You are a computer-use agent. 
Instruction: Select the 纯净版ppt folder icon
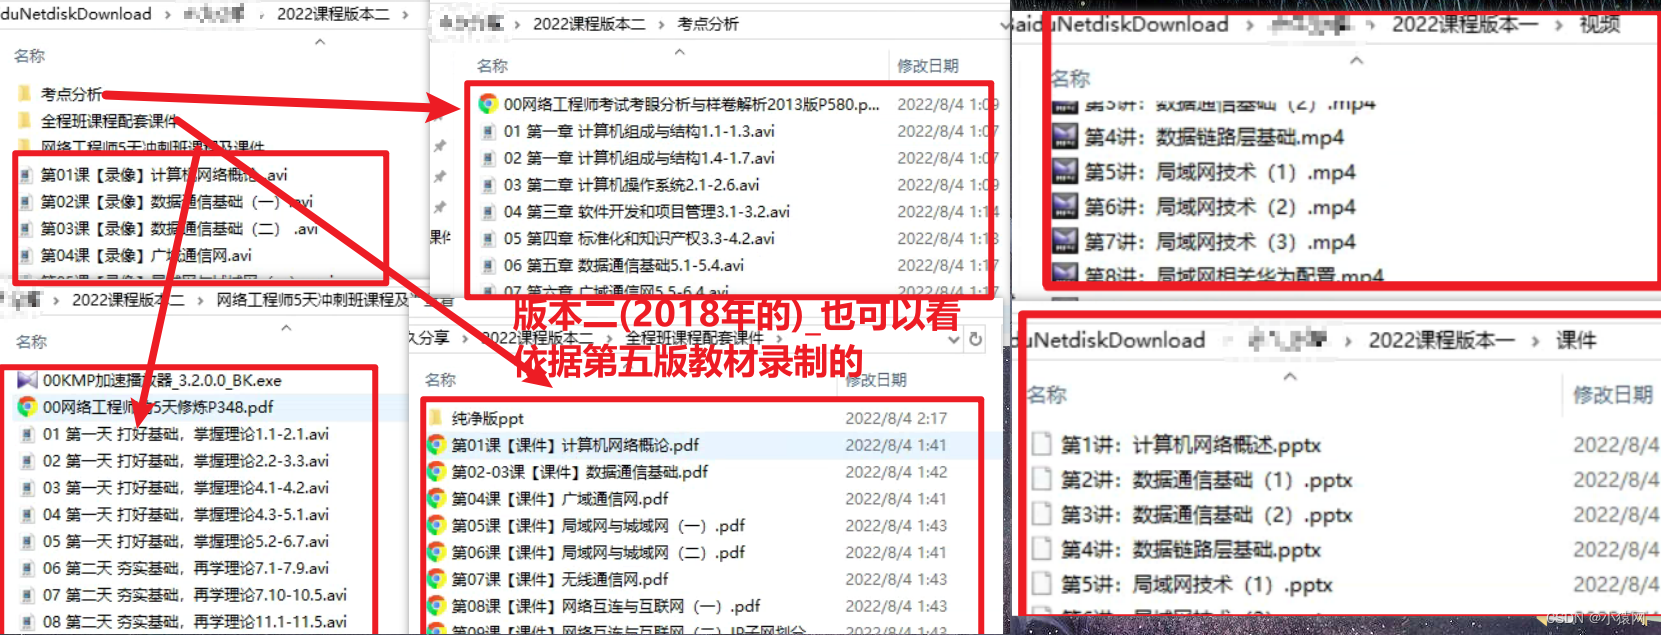coord(436,418)
